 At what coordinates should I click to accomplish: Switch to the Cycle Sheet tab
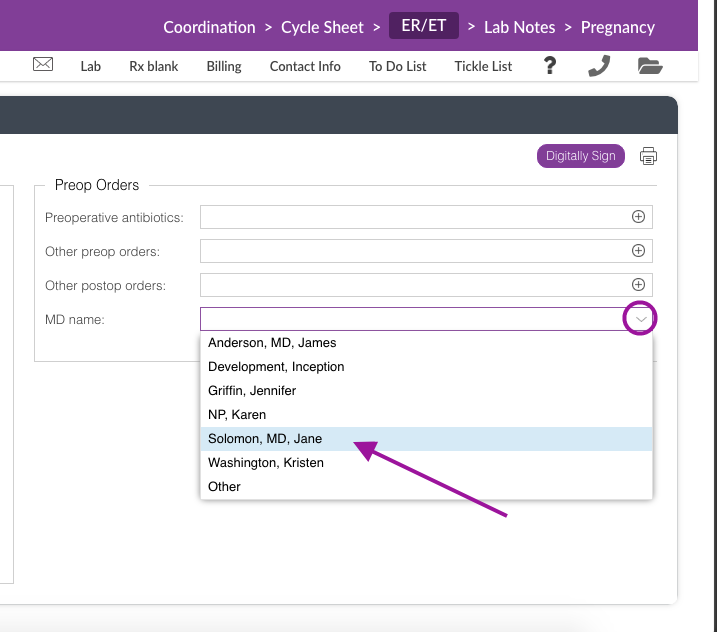coord(322,27)
